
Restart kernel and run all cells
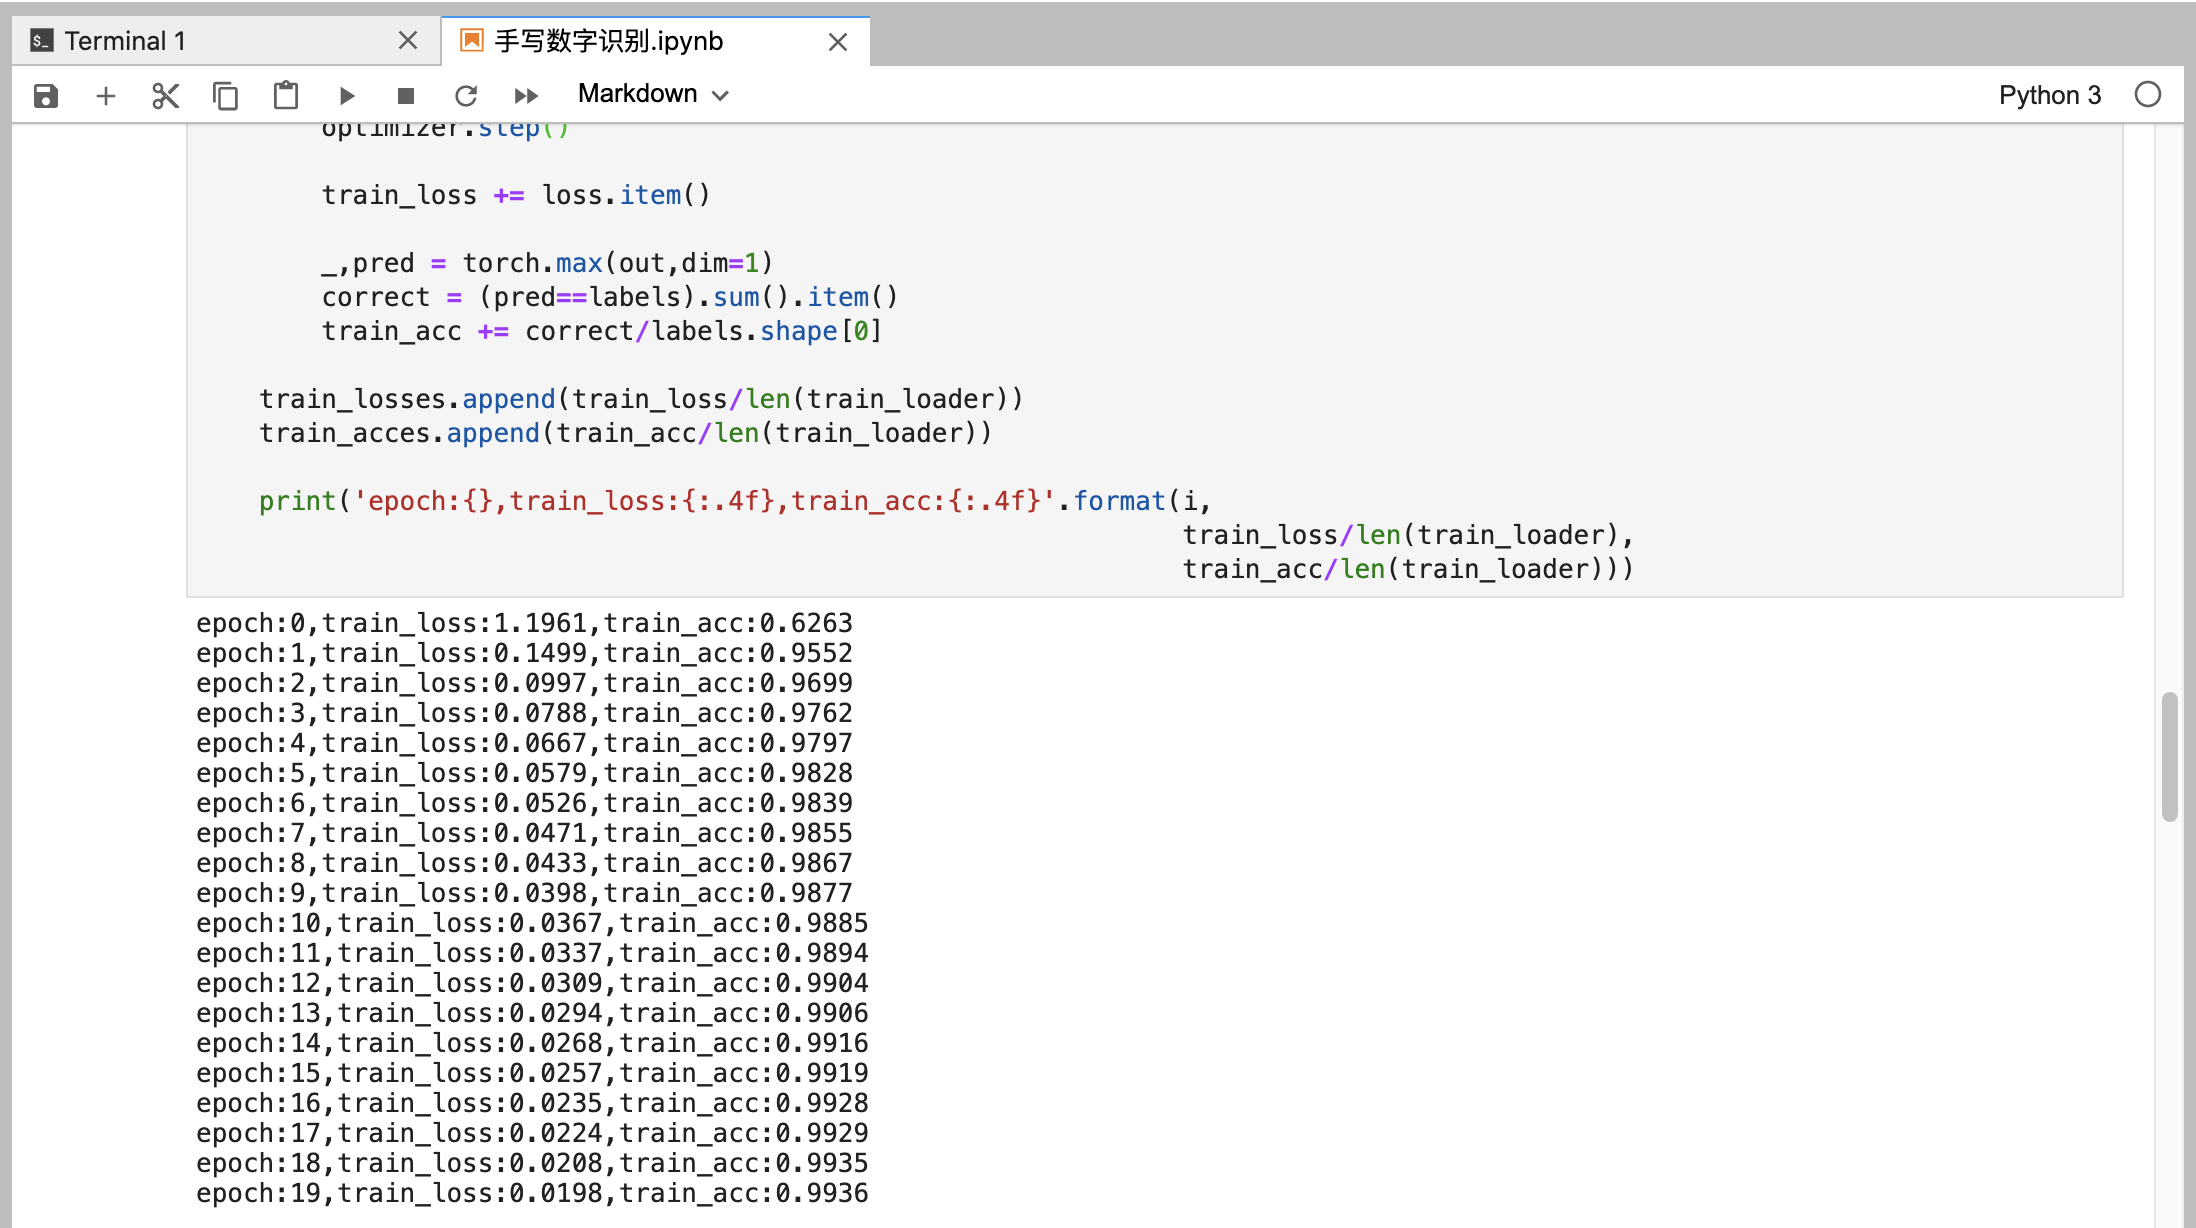pos(526,96)
